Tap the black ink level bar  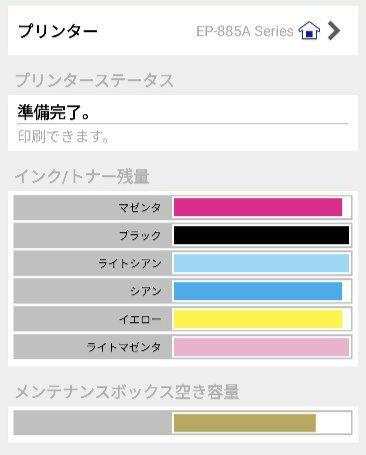click(262, 235)
